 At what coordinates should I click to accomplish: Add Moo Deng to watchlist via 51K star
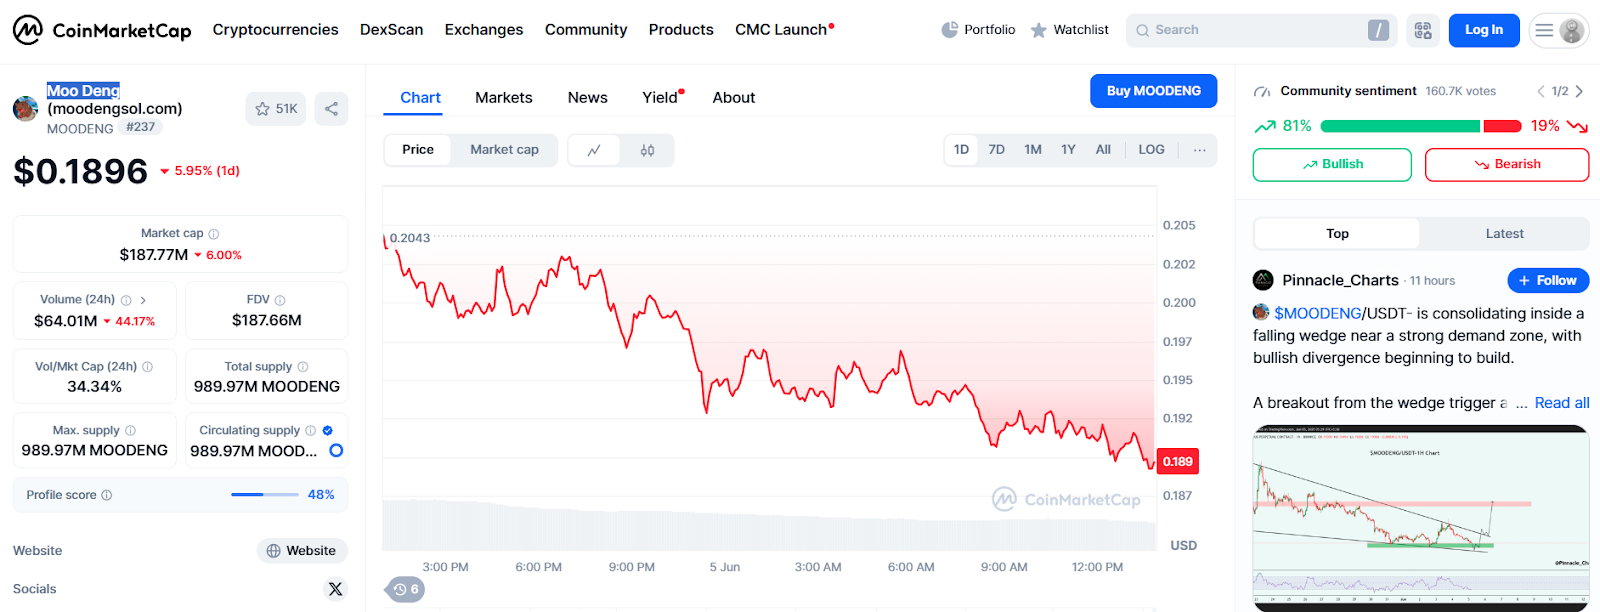[x=276, y=109]
